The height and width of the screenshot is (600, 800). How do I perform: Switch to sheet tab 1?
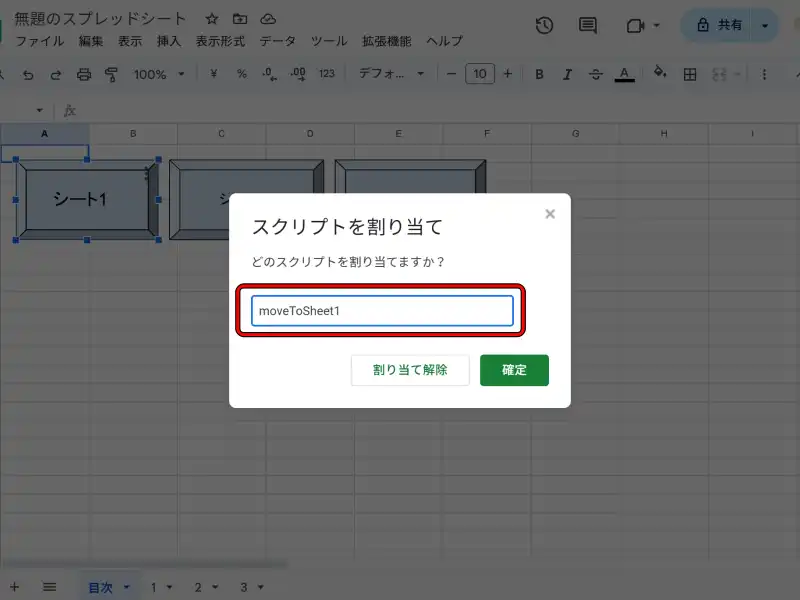click(x=154, y=587)
